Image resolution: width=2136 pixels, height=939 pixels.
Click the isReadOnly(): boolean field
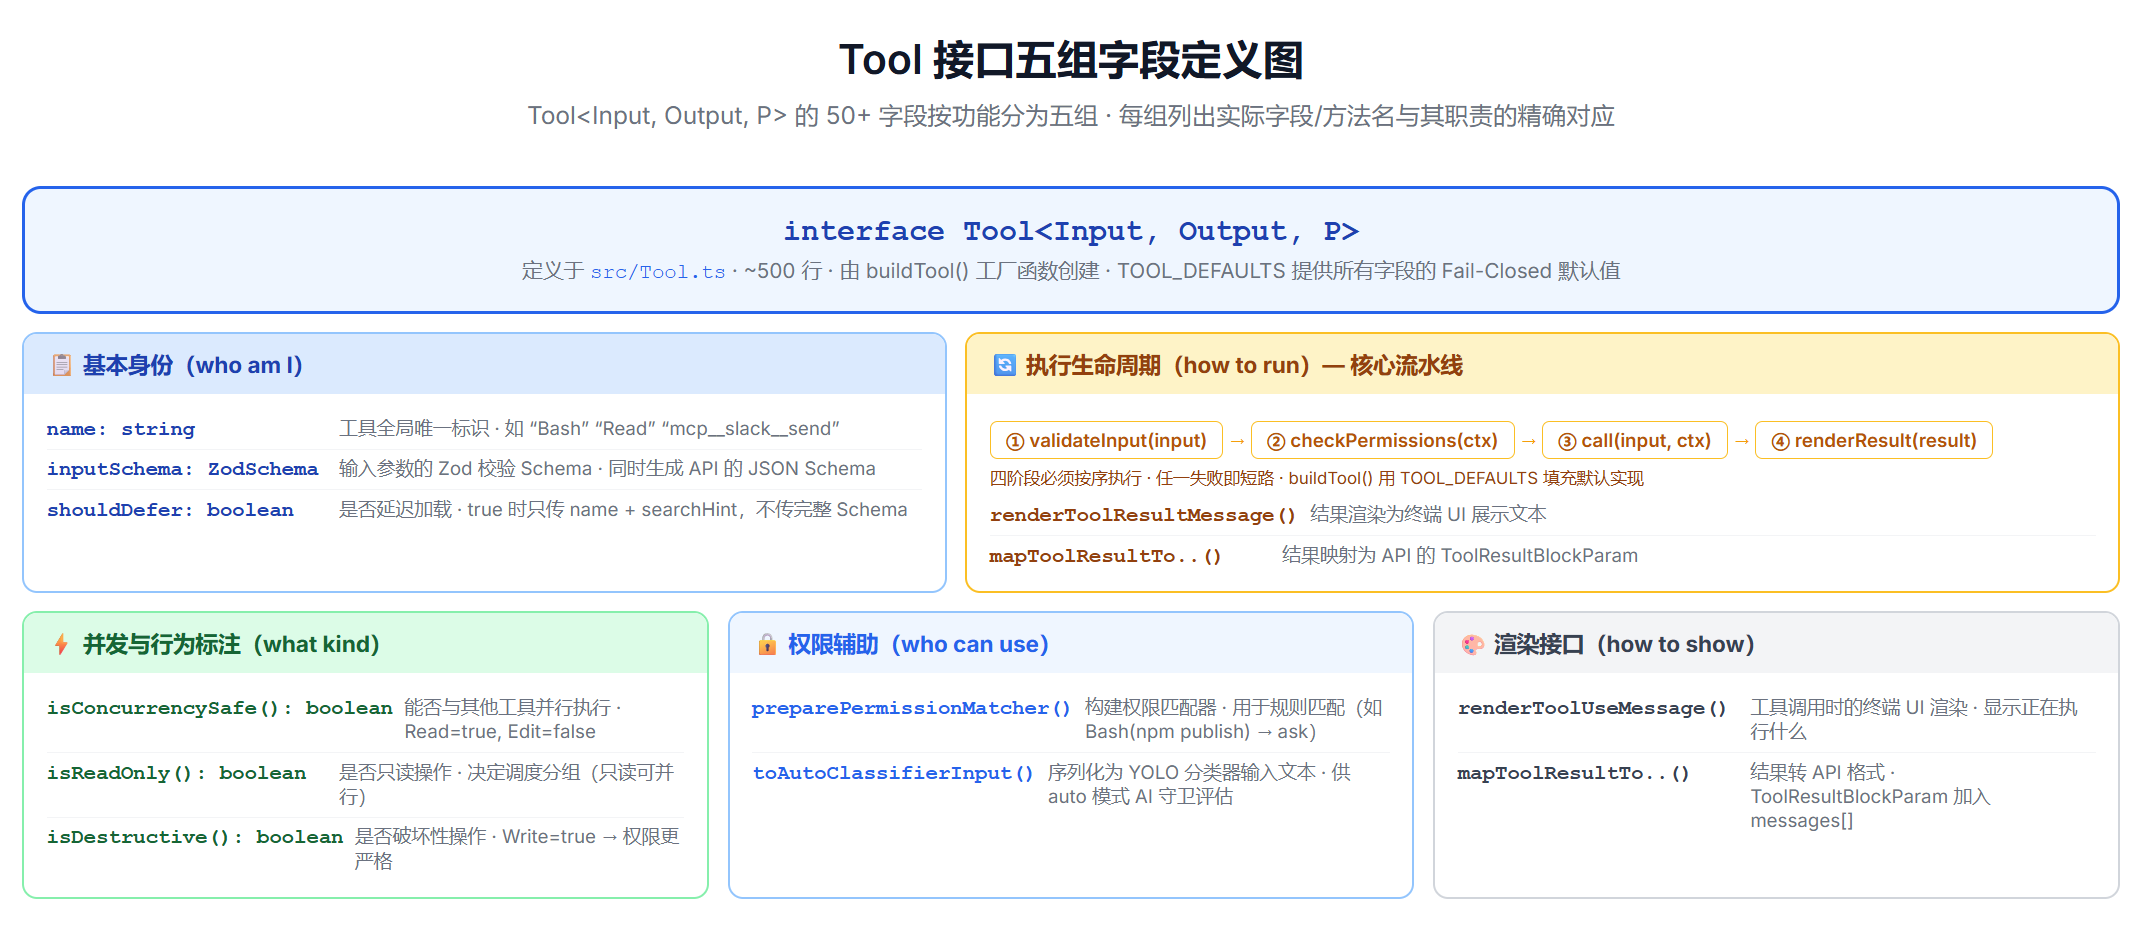176,773
